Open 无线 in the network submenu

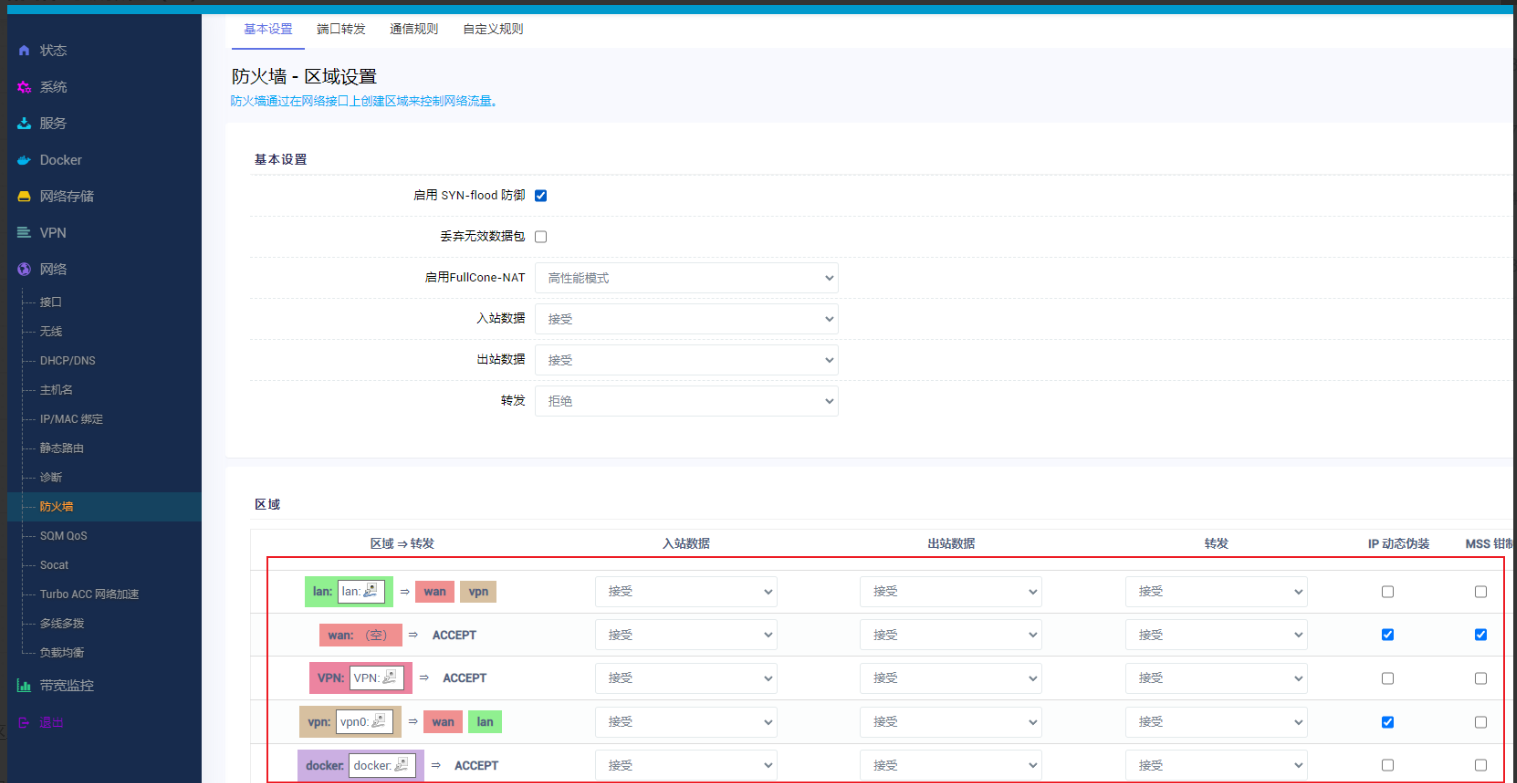click(x=51, y=331)
